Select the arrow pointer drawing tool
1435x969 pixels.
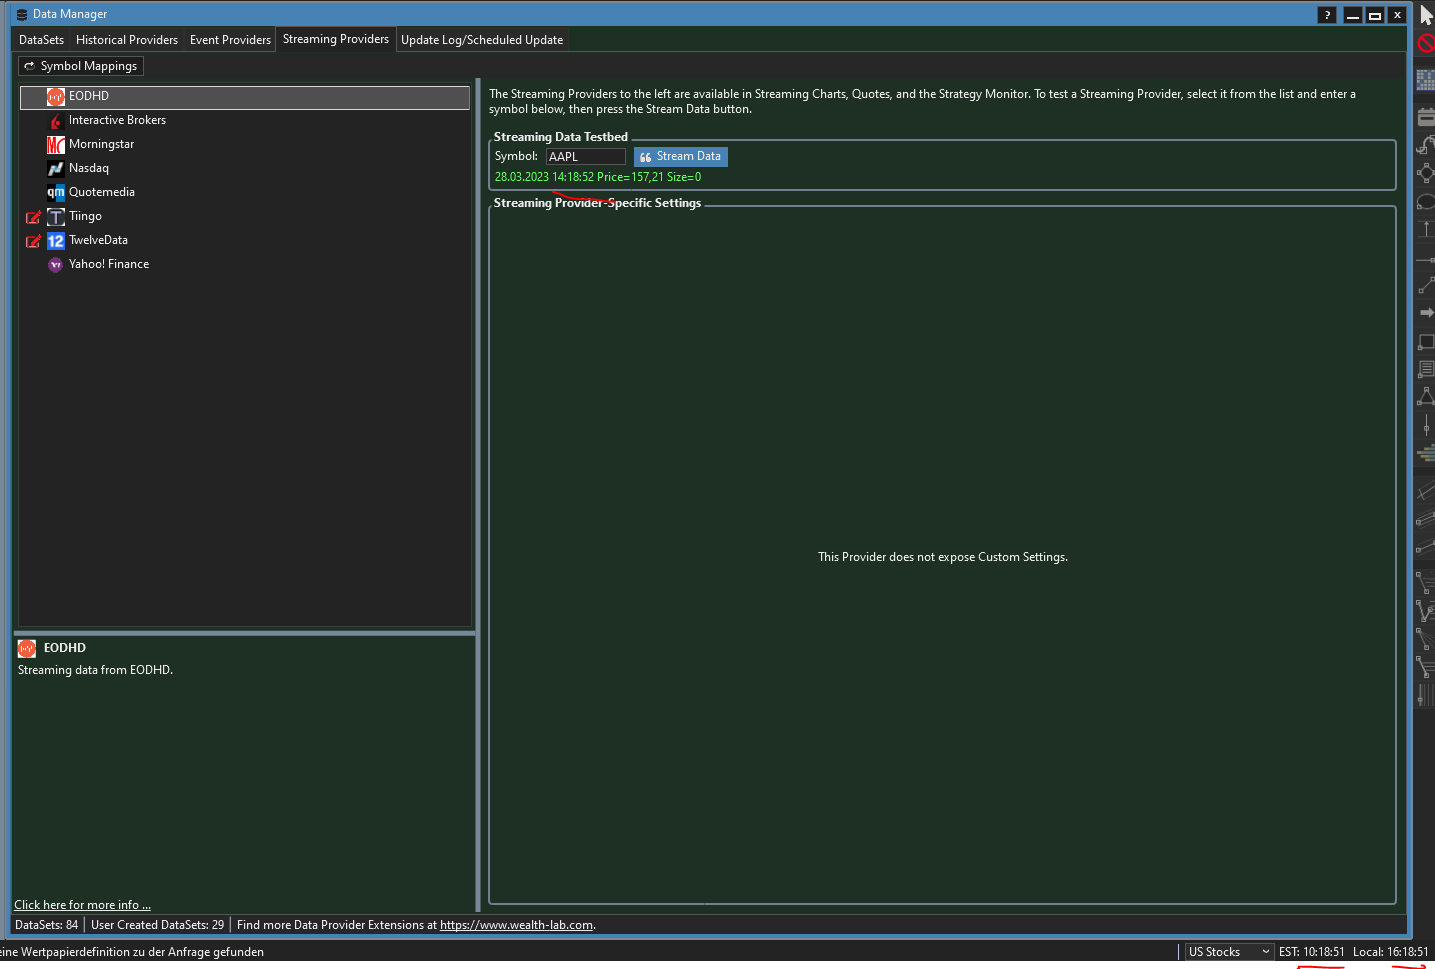pyautogui.click(x=1426, y=15)
